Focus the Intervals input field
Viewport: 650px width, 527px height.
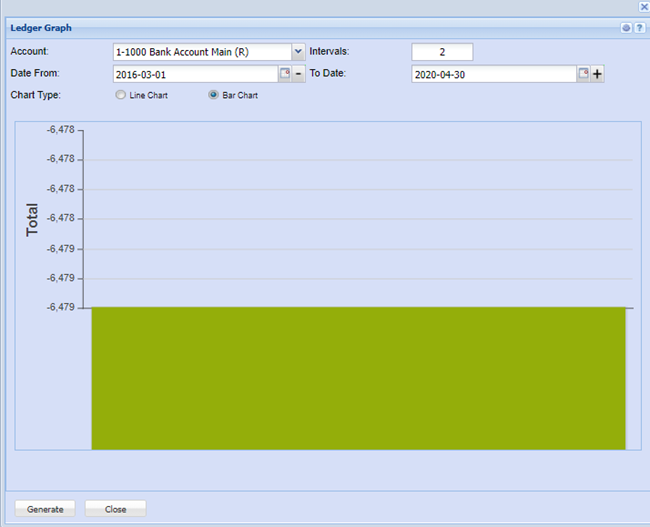point(442,52)
